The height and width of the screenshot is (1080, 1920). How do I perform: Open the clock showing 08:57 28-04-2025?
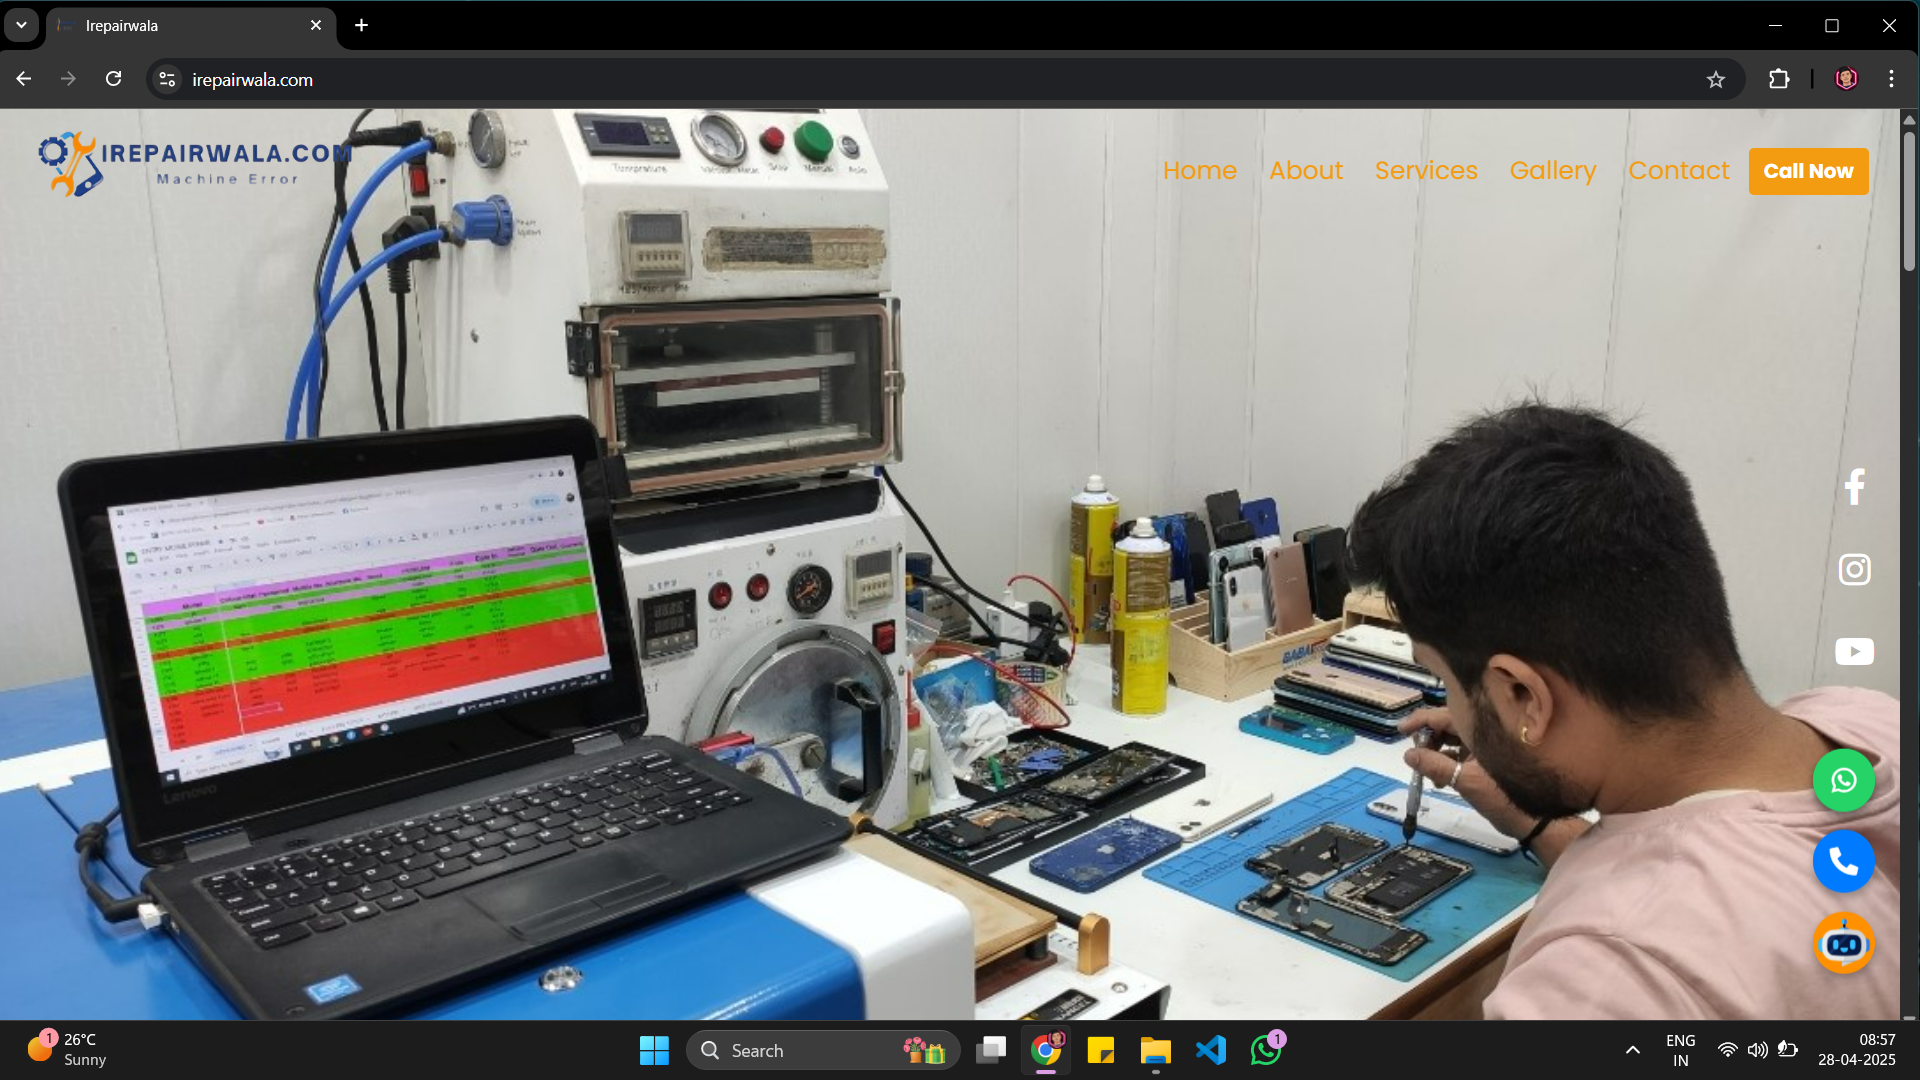coord(1856,1050)
